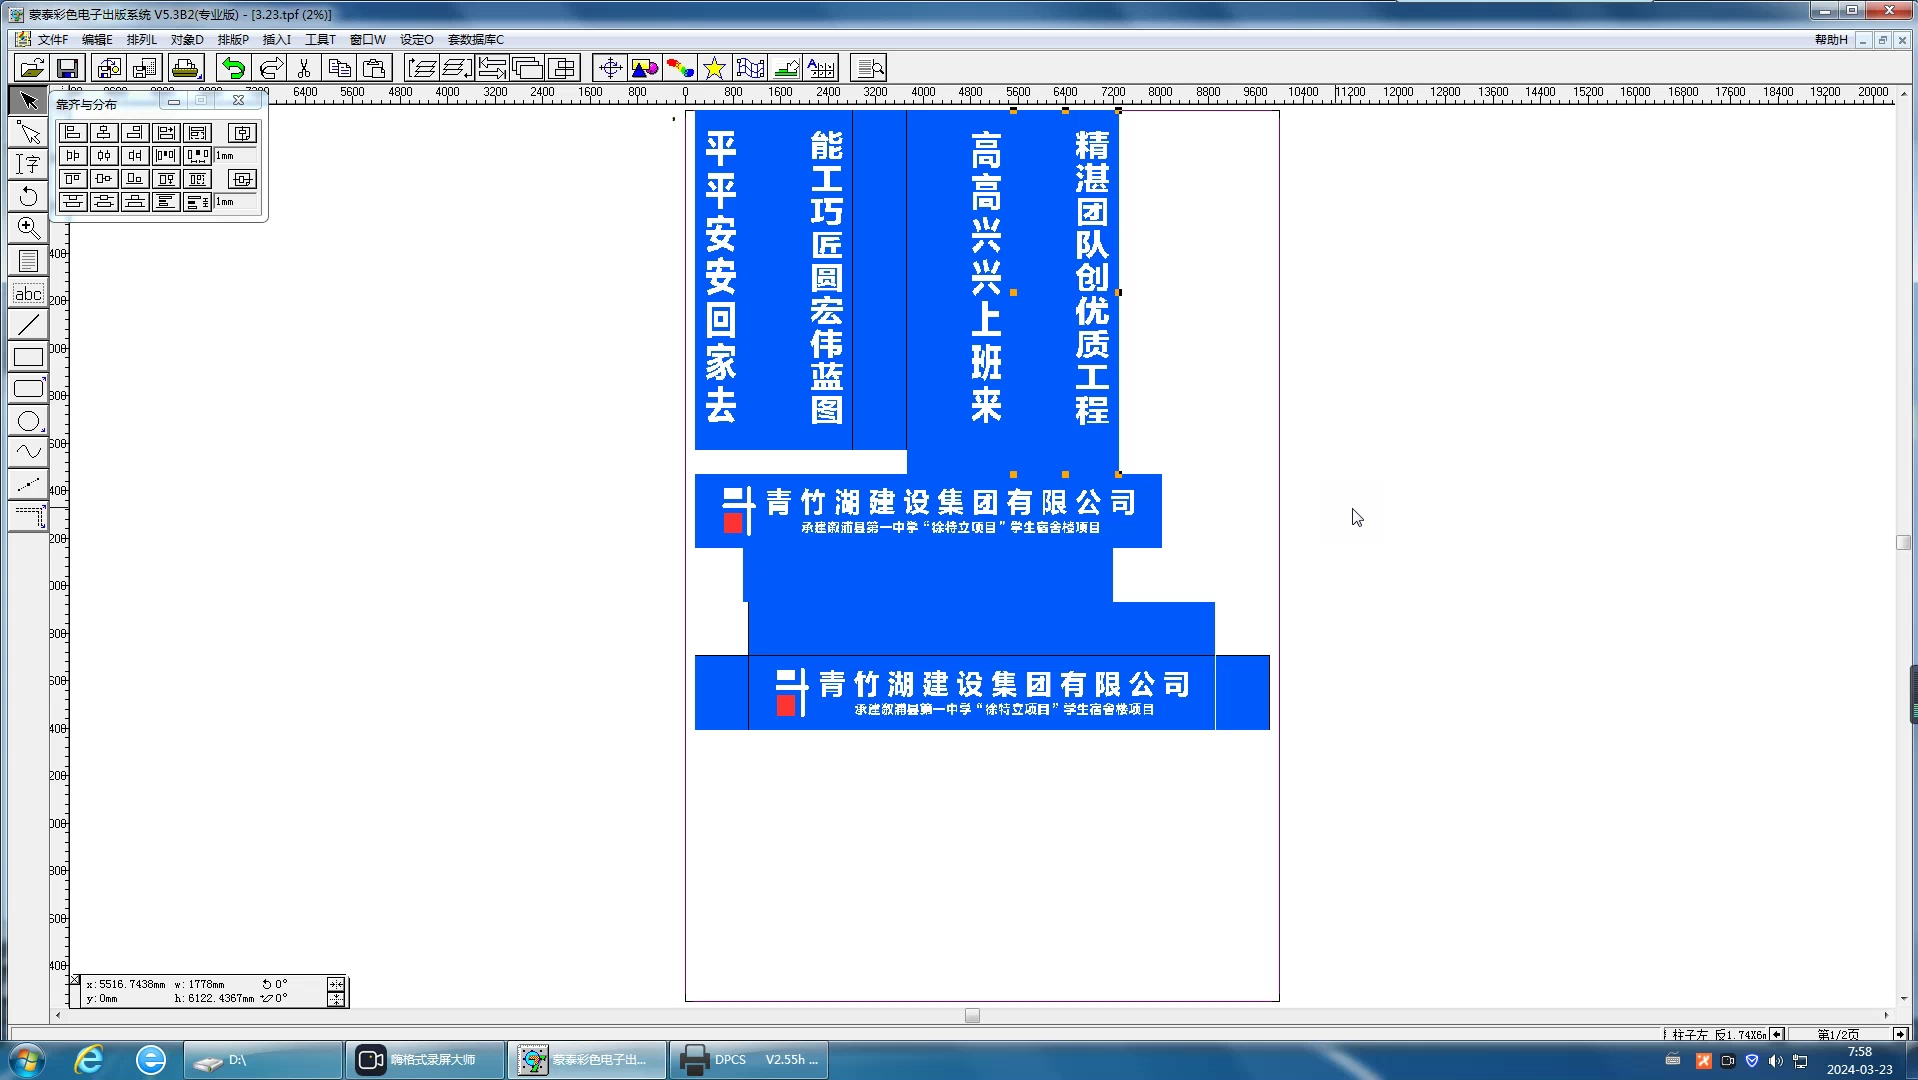Click the vertical scrollbar thumb on right

[1903, 542]
